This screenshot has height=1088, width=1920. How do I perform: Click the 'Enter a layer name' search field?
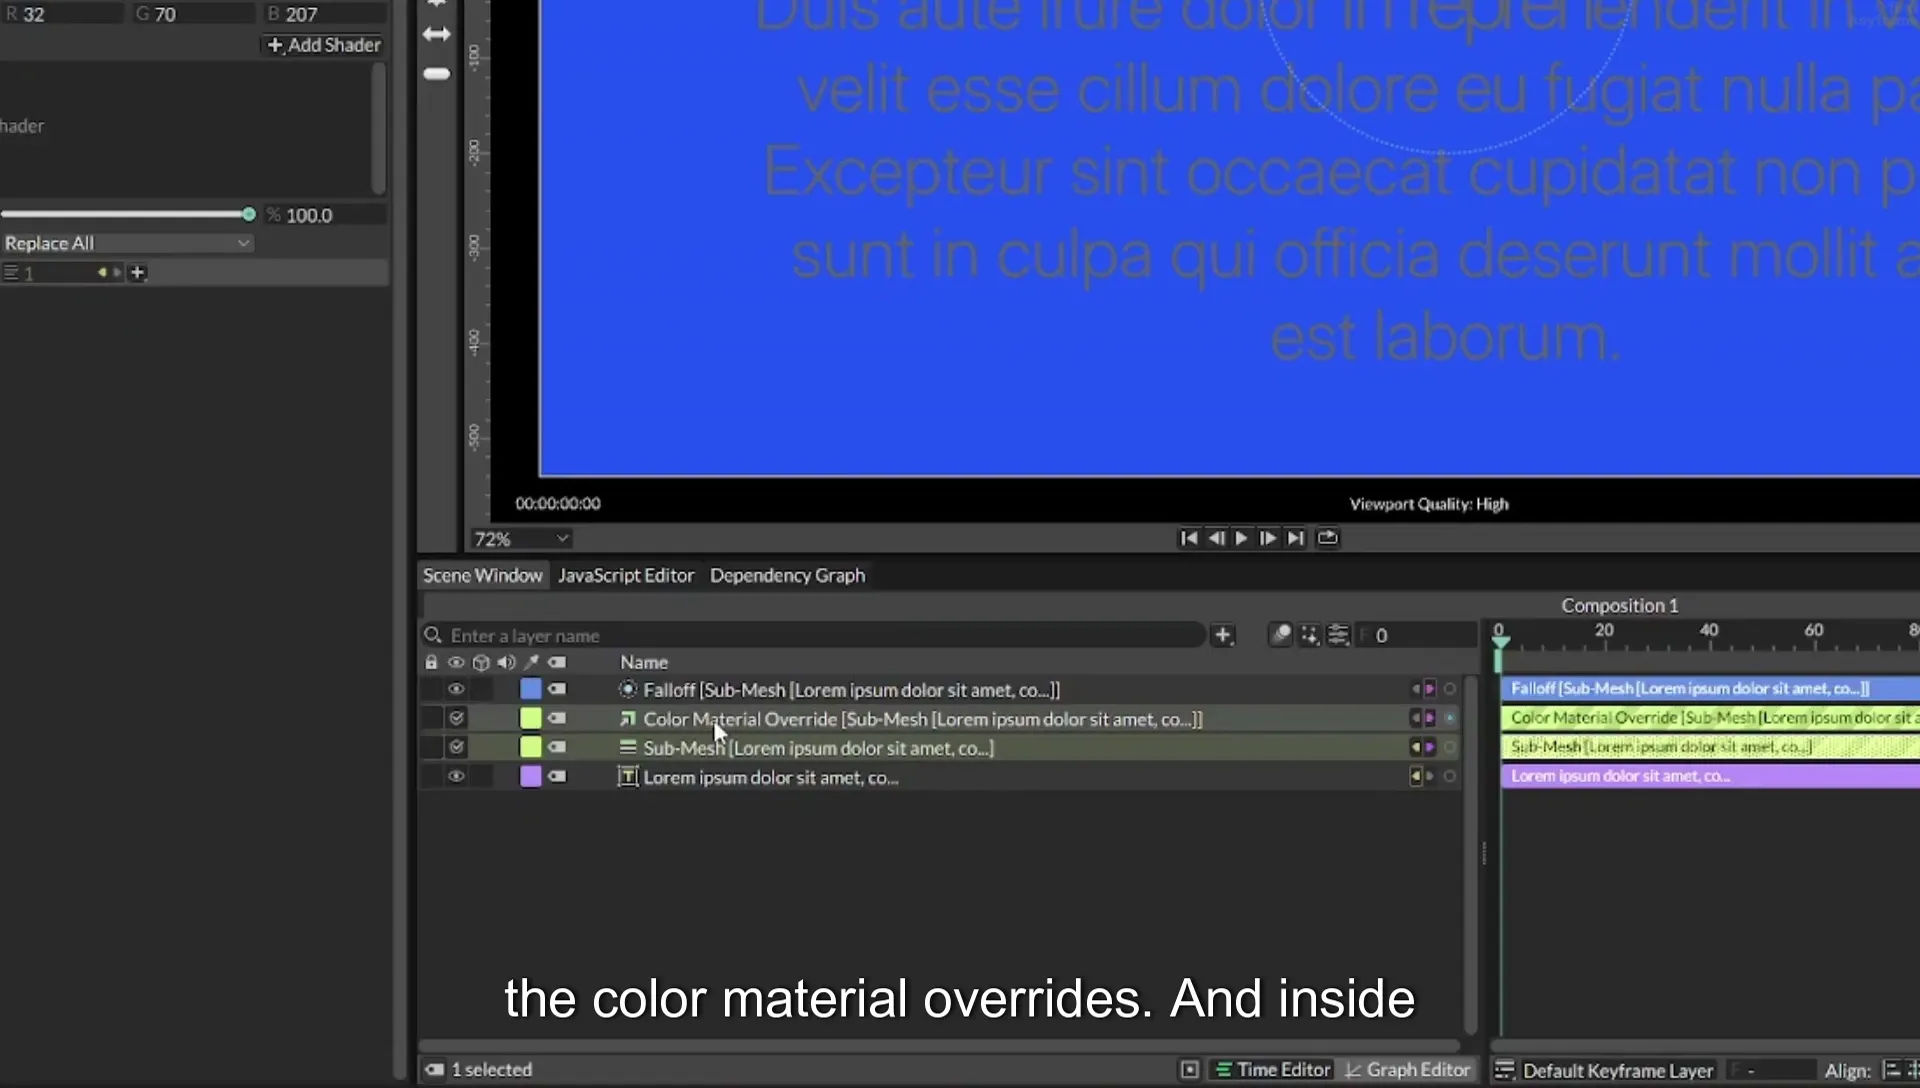[812, 635]
